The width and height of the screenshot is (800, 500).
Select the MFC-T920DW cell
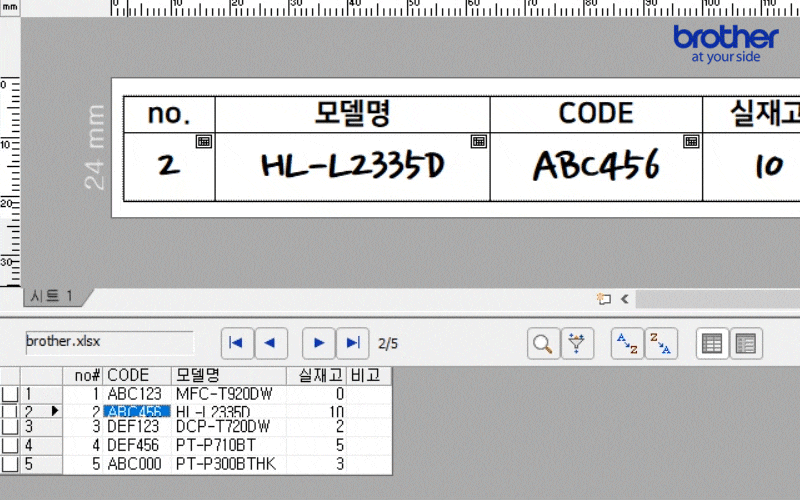click(229, 394)
